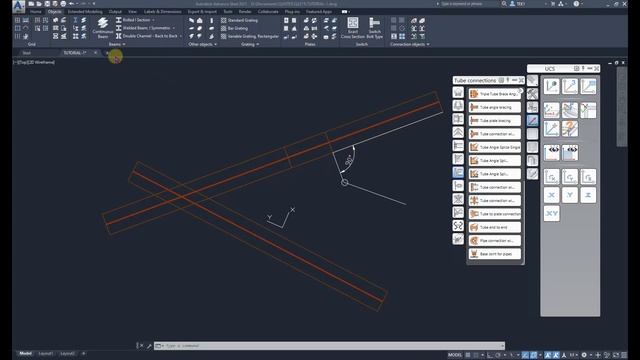This screenshot has width=640, height=360.
Task: Select Rolled I Section beam tool
Action: point(133,20)
